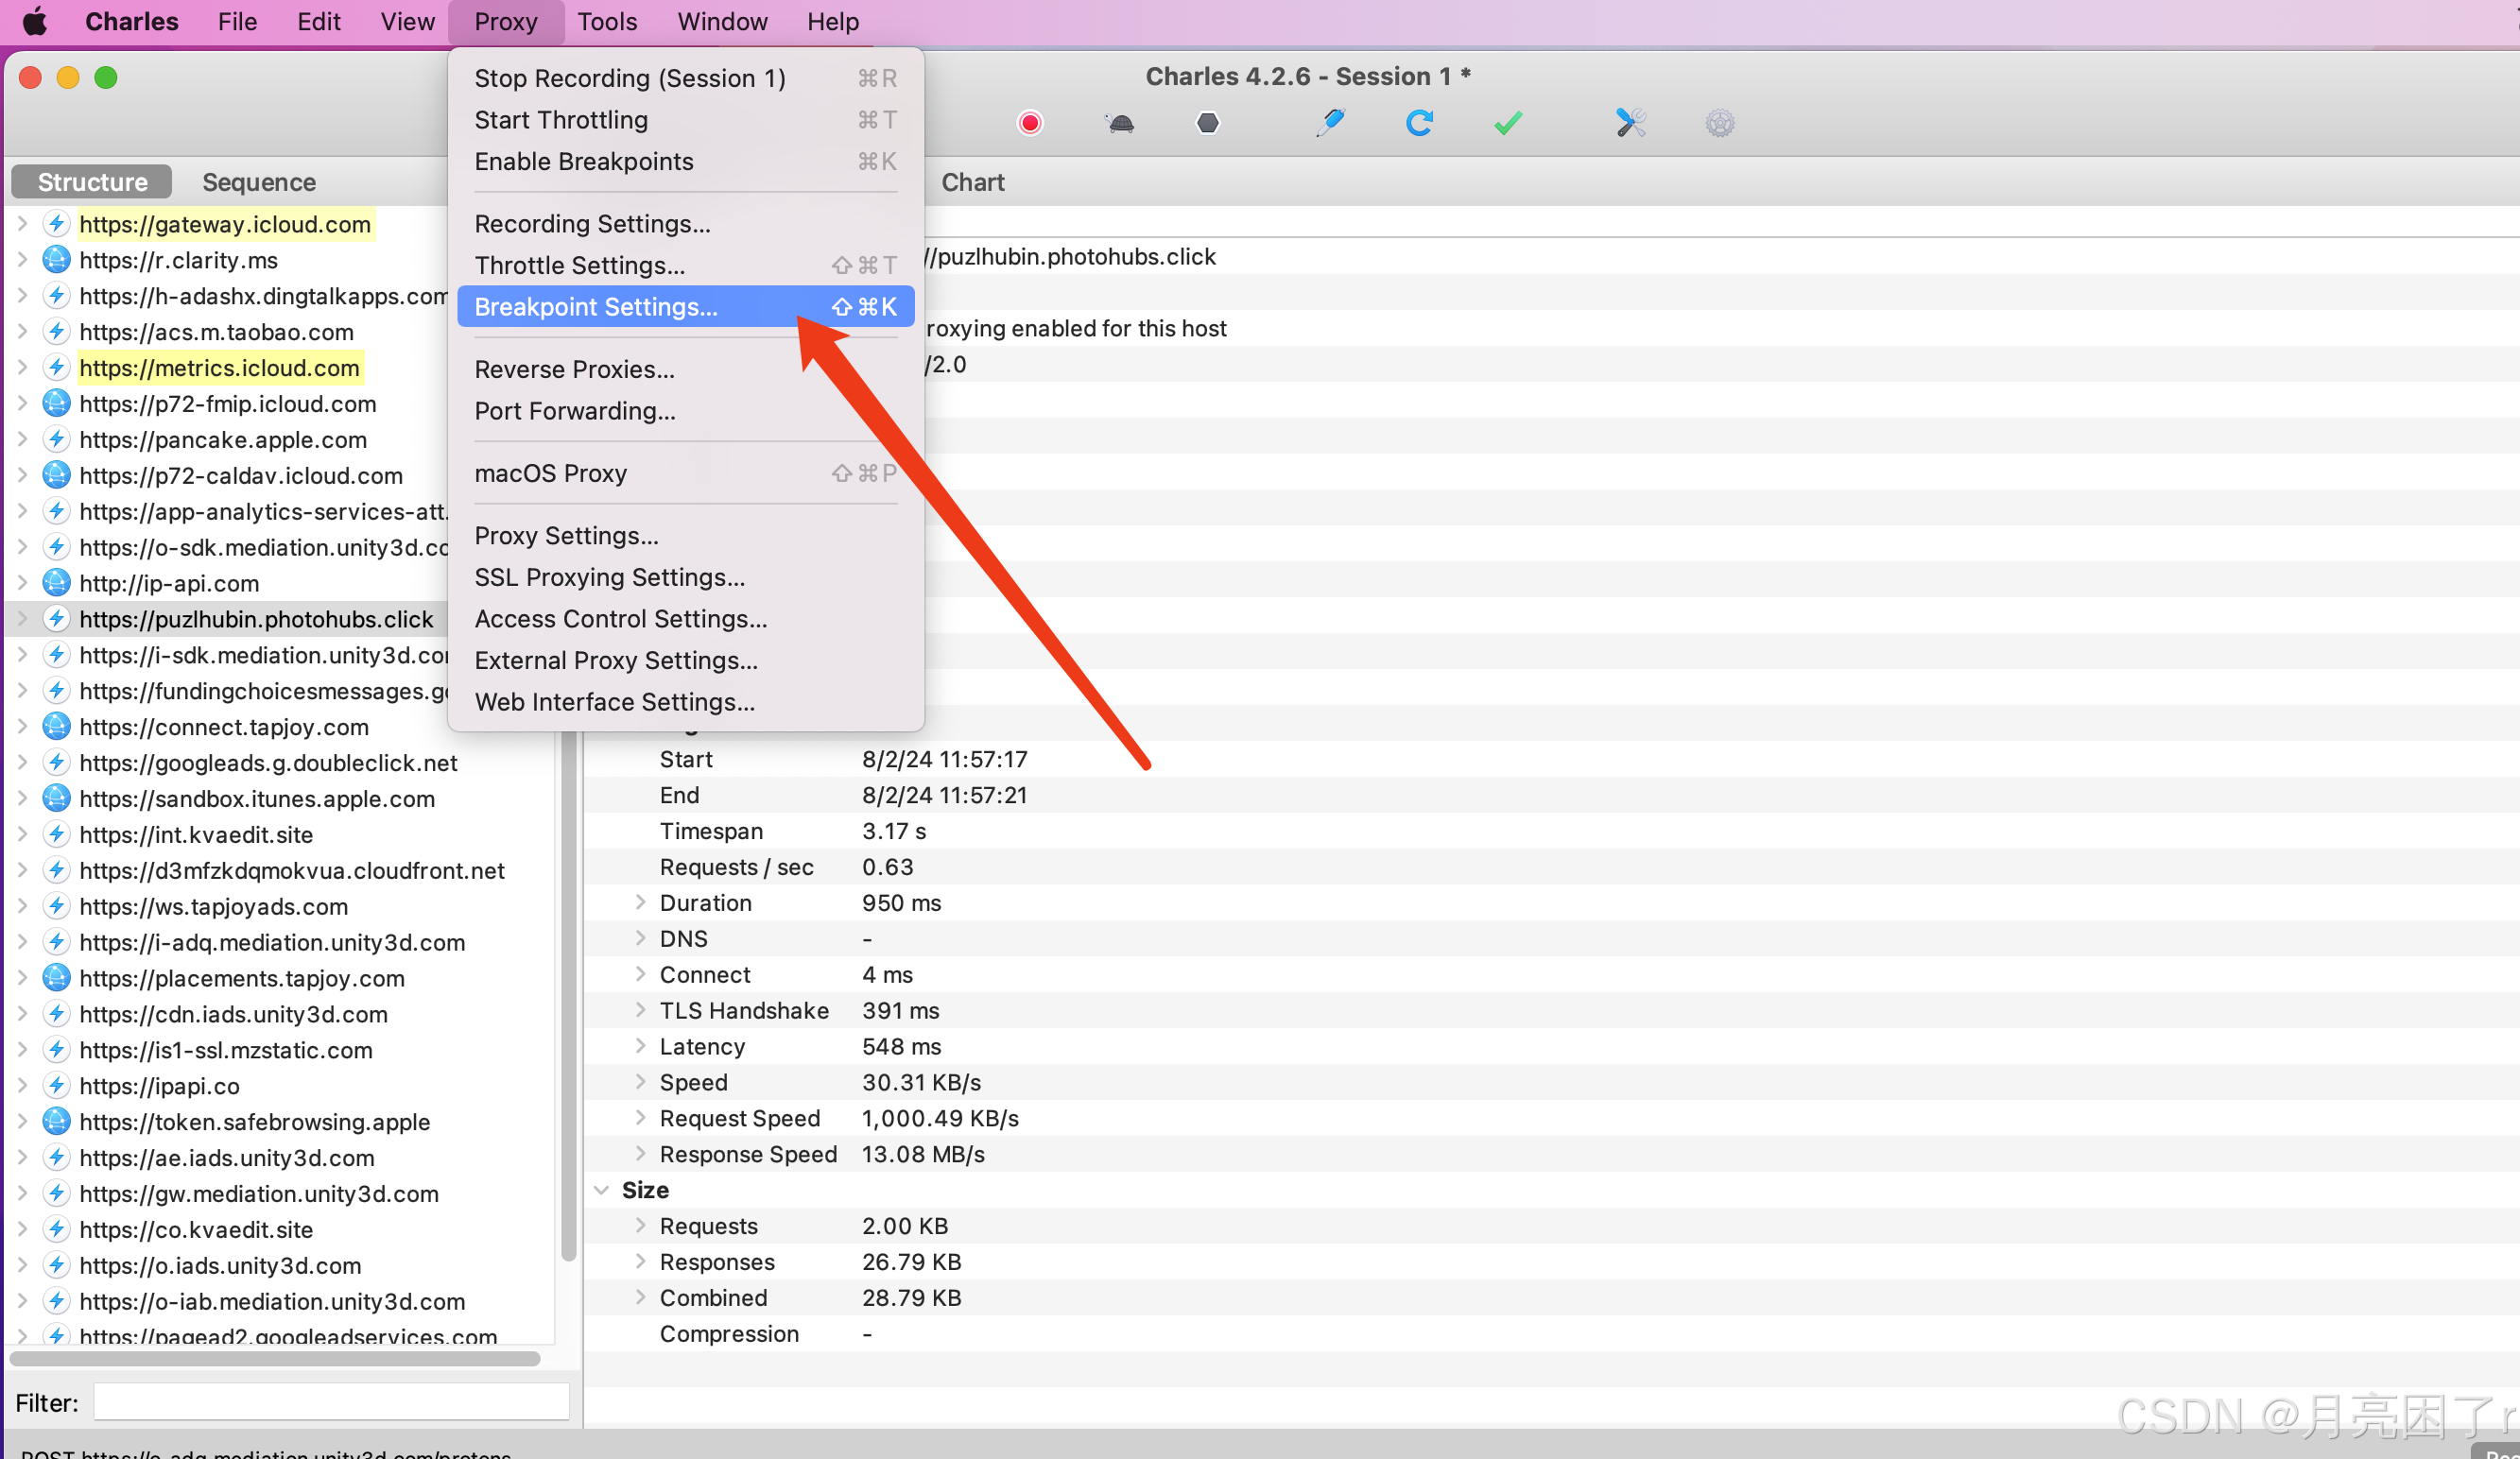This screenshot has height=1459, width=2520.
Task: Expand the Requests size row
Action: 640,1226
